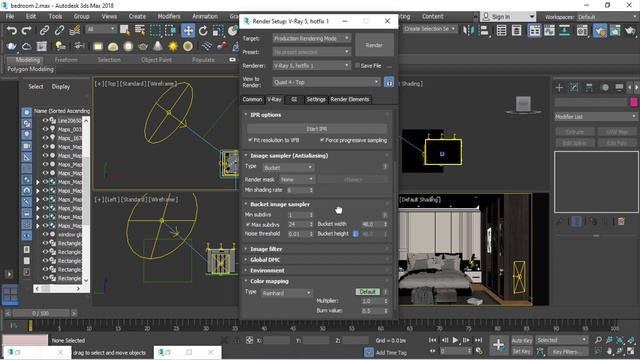The width and height of the screenshot is (640, 360).
Task: Switch to the Render Elements tab
Action: pyautogui.click(x=350, y=99)
